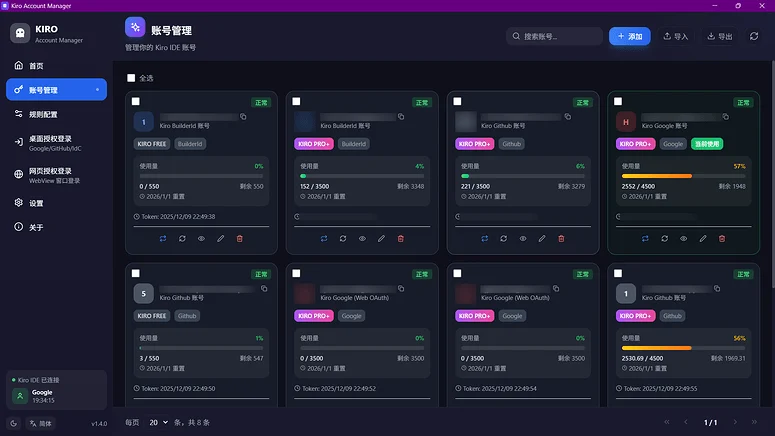Image resolution: width=775 pixels, height=436 pixels.
Task: Focus the 搜索账号 search field
Action: tap(554, 36)
